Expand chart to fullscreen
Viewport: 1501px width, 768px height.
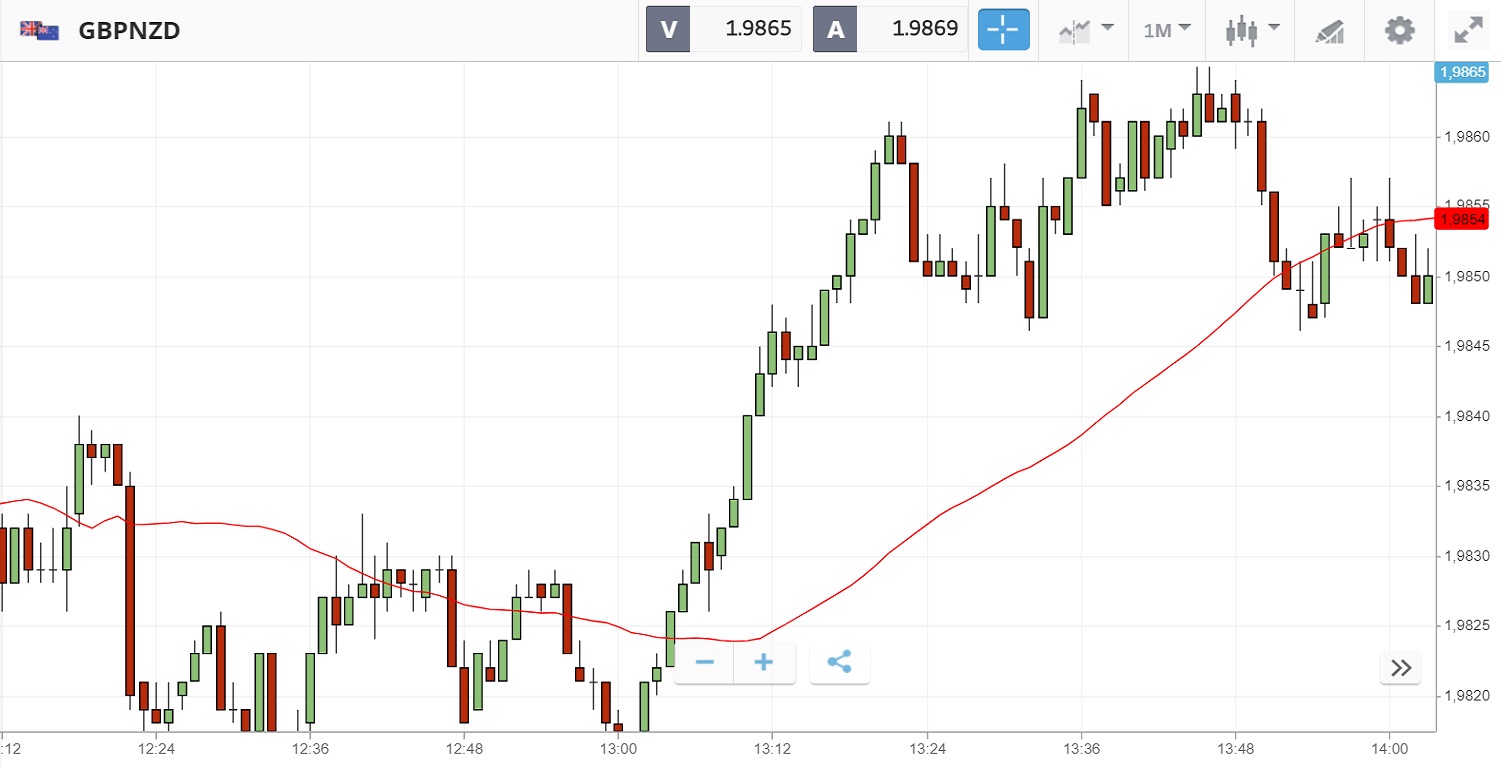click(x=1467, y=30)
